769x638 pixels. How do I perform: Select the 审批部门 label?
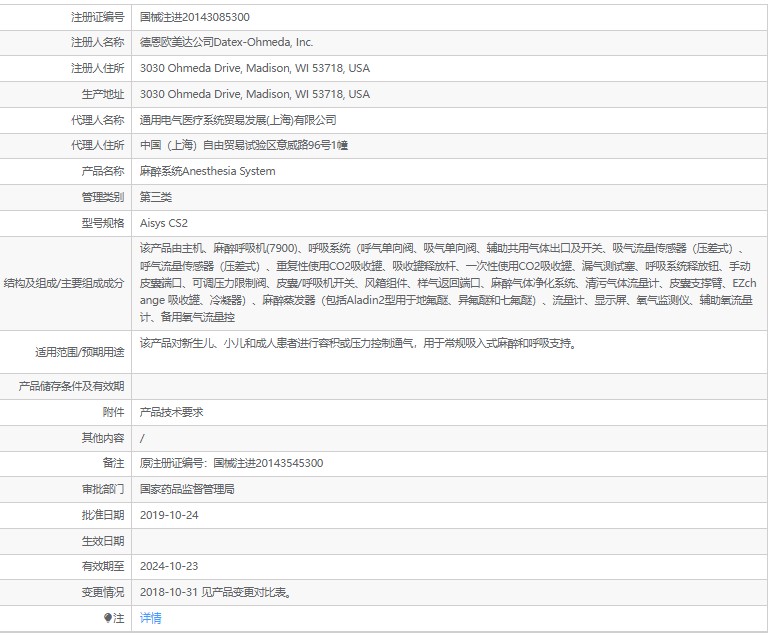click(103, 489)
